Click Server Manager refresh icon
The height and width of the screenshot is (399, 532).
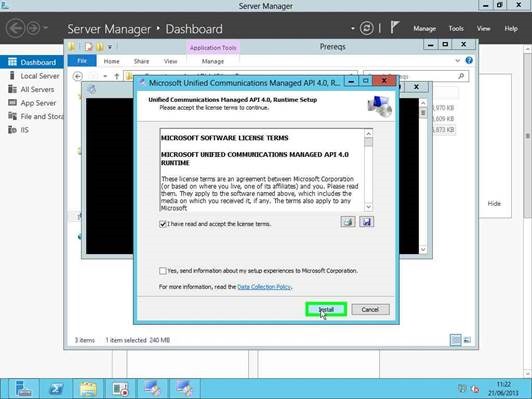(366, 28)
